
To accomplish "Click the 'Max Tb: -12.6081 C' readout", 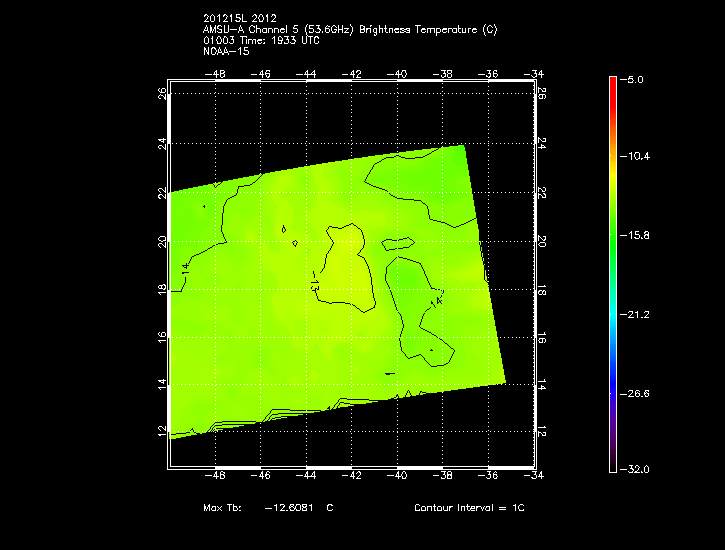I will pyautogui.click(x=268, y=508).
